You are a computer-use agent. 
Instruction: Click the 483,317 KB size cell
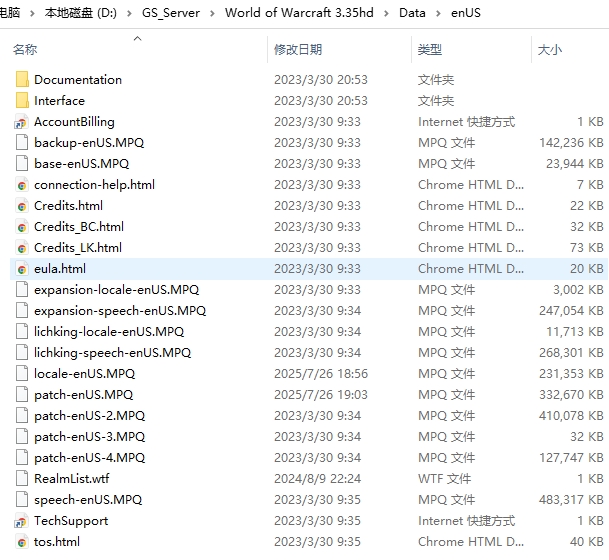click(571, 500)
